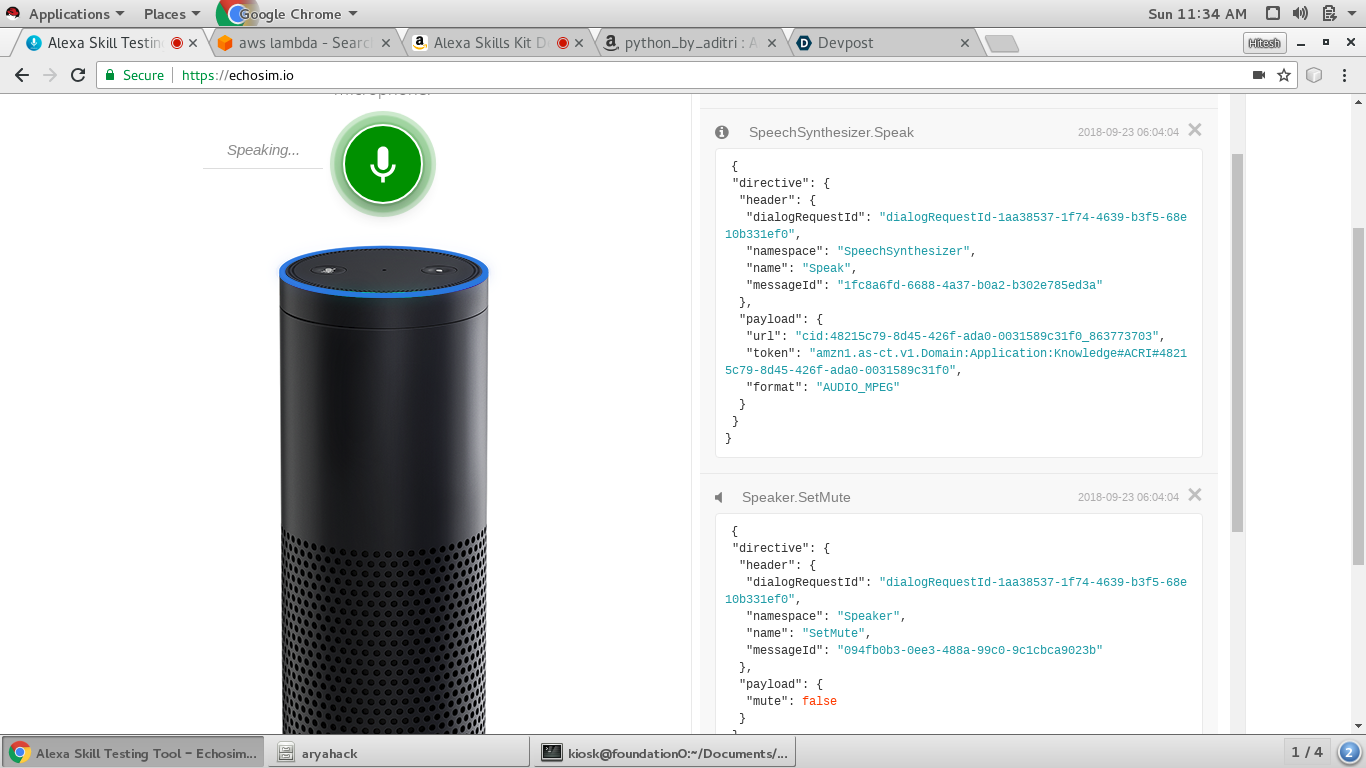The image size is (1366, 768).
Task: Click speaker icon beside Speaker.SetMute
Action: [719, 497]
